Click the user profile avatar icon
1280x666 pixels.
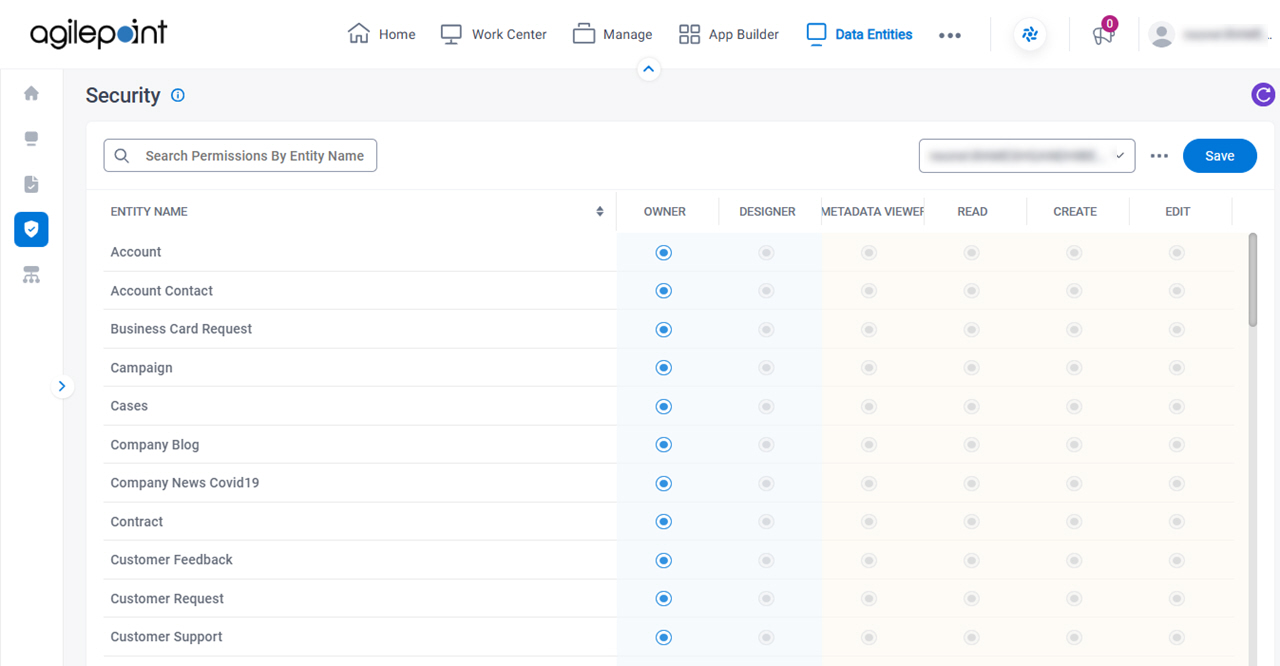point(1161,35)
